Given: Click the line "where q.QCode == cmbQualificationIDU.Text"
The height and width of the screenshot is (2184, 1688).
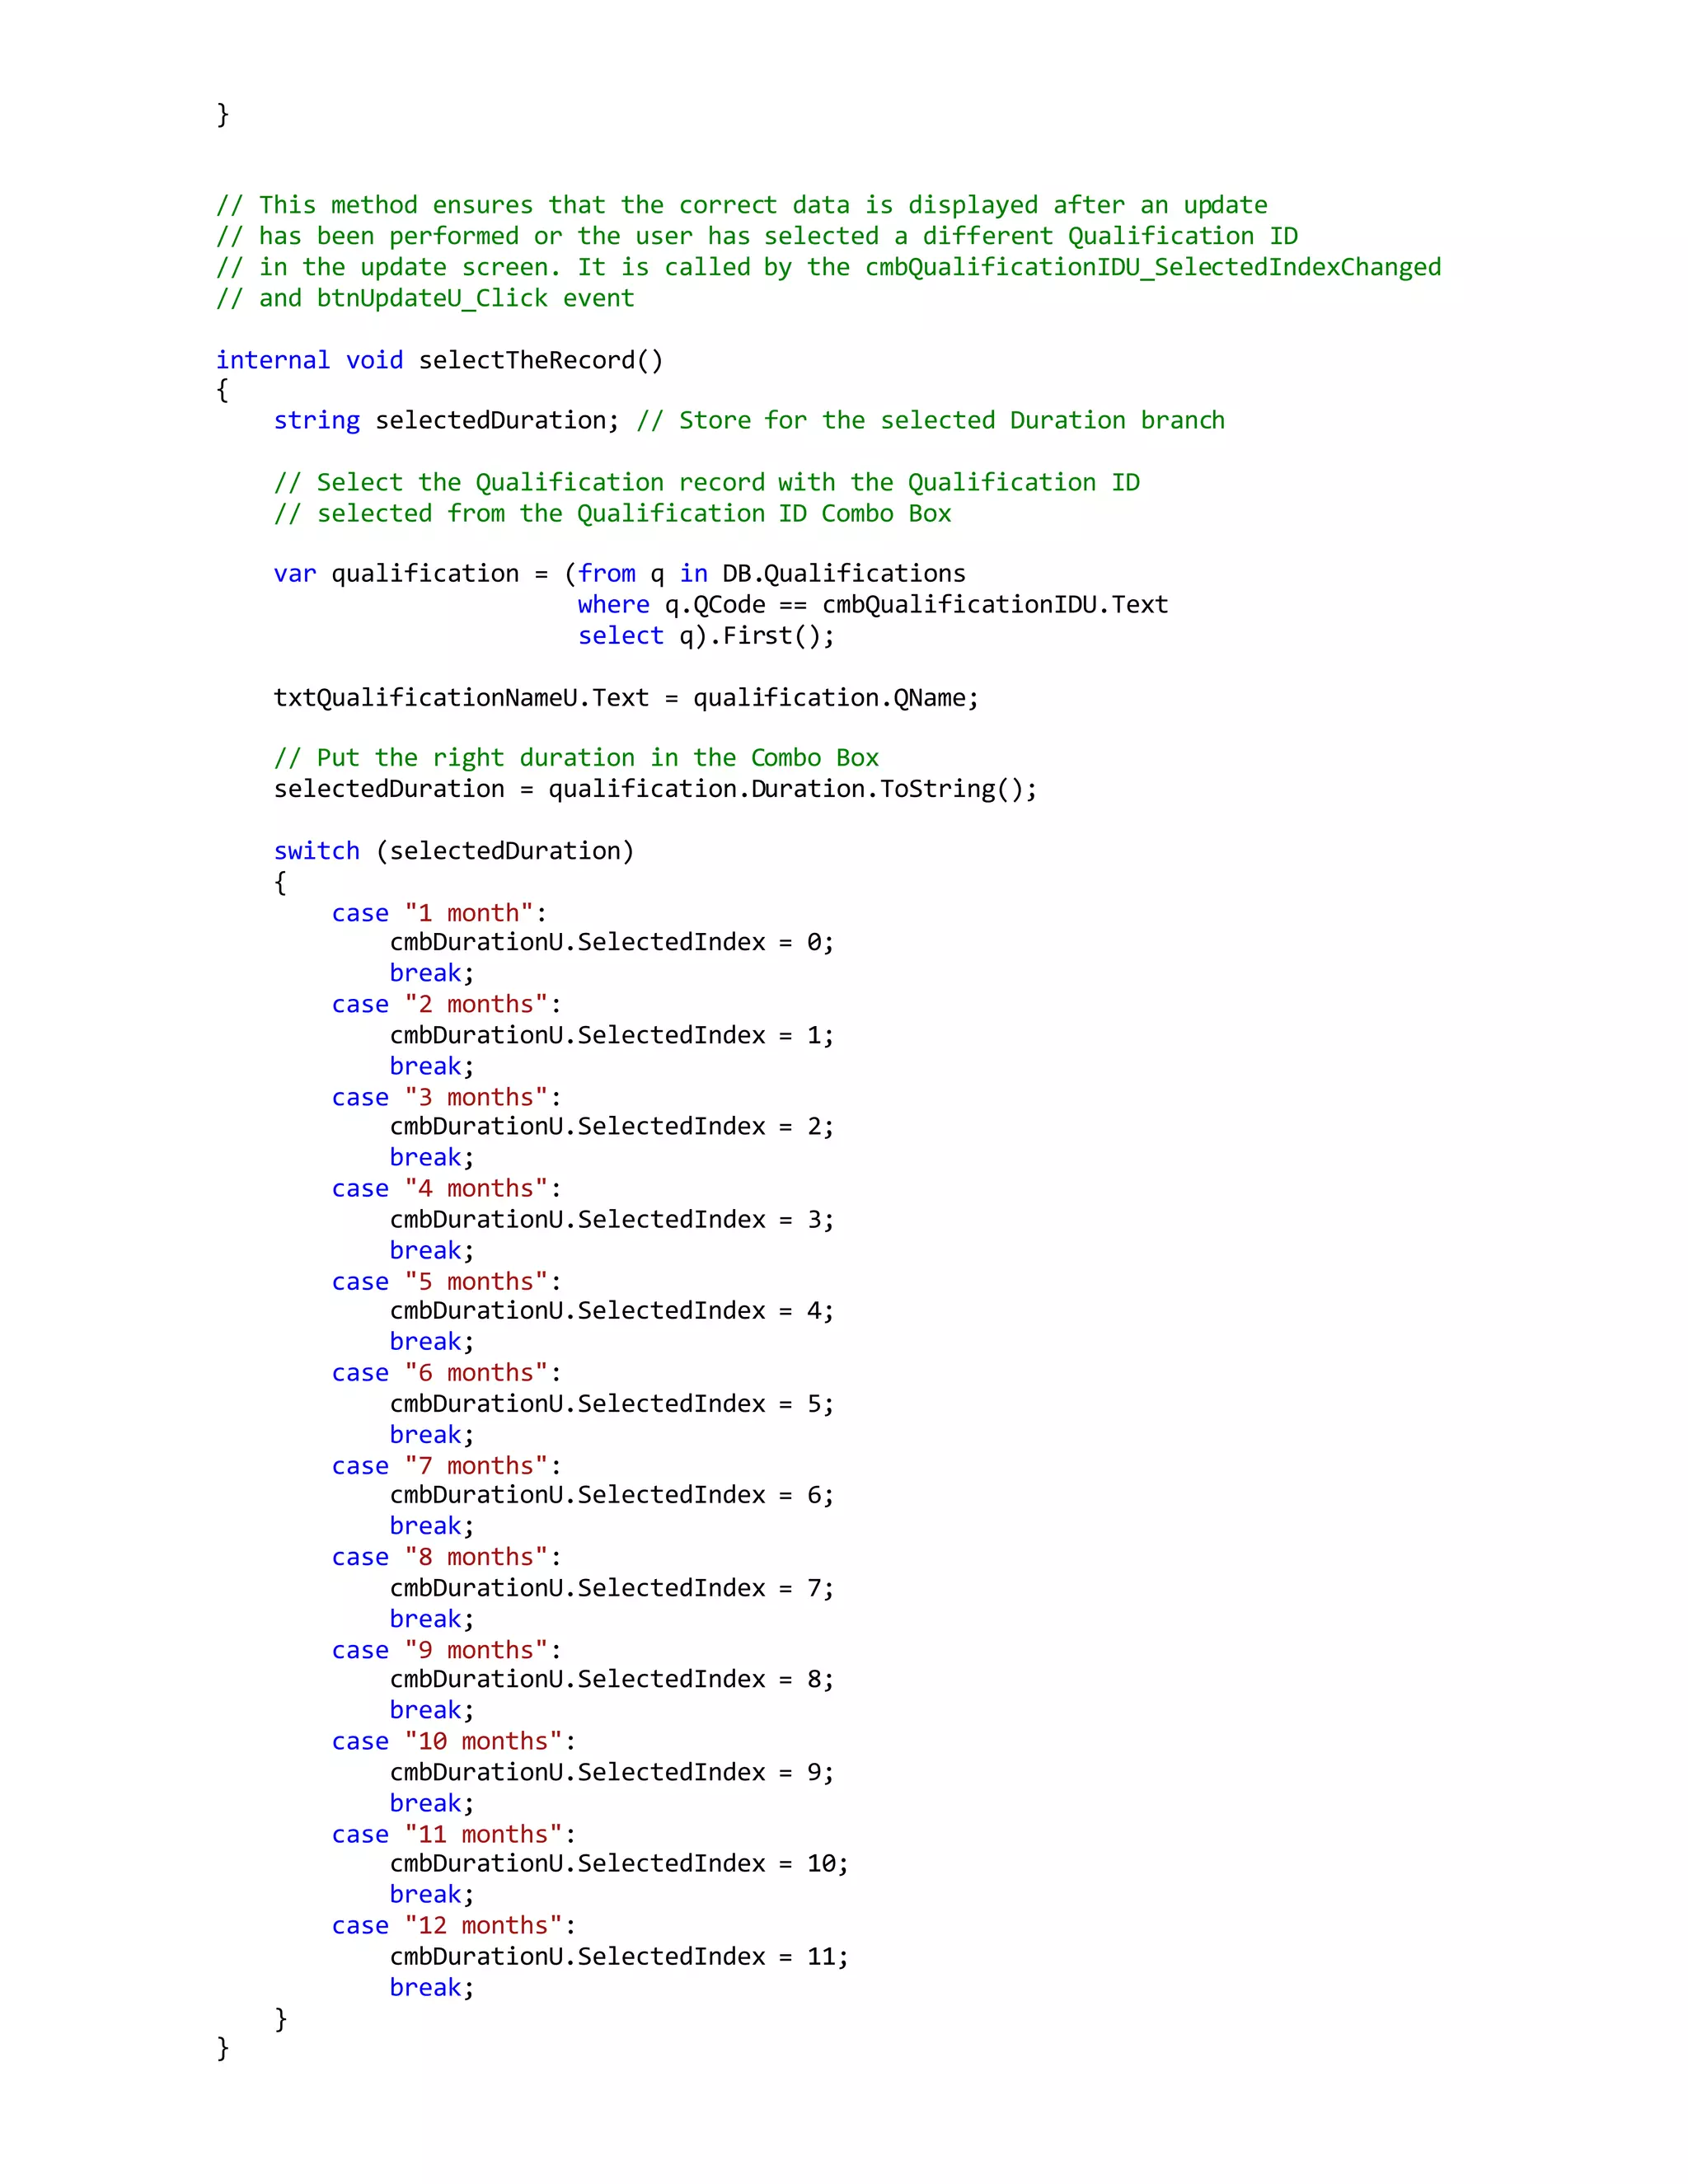Looking at the screenshot, I should tap(873, 604).
